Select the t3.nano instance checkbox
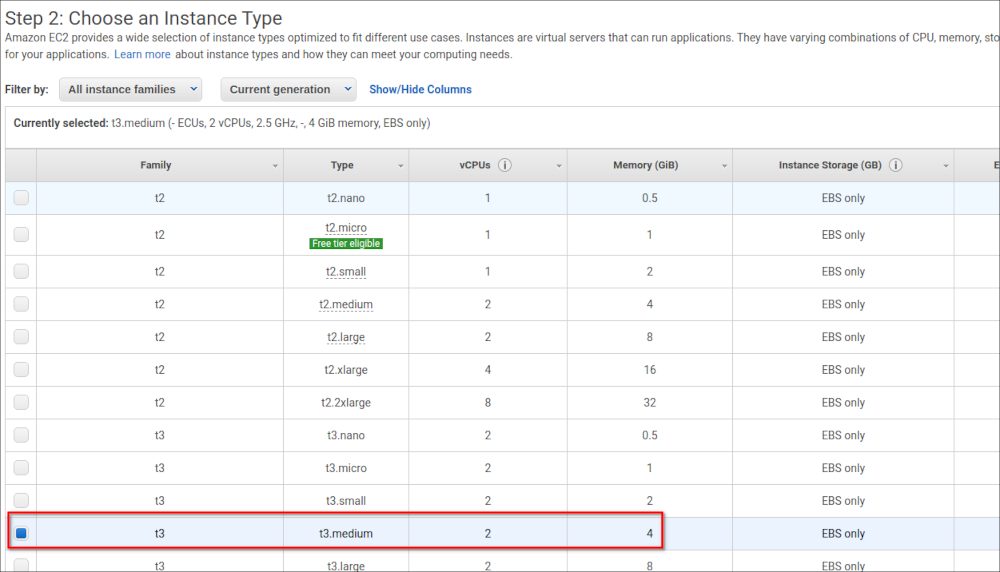The image size is (1000, 572). click(21, 435)
